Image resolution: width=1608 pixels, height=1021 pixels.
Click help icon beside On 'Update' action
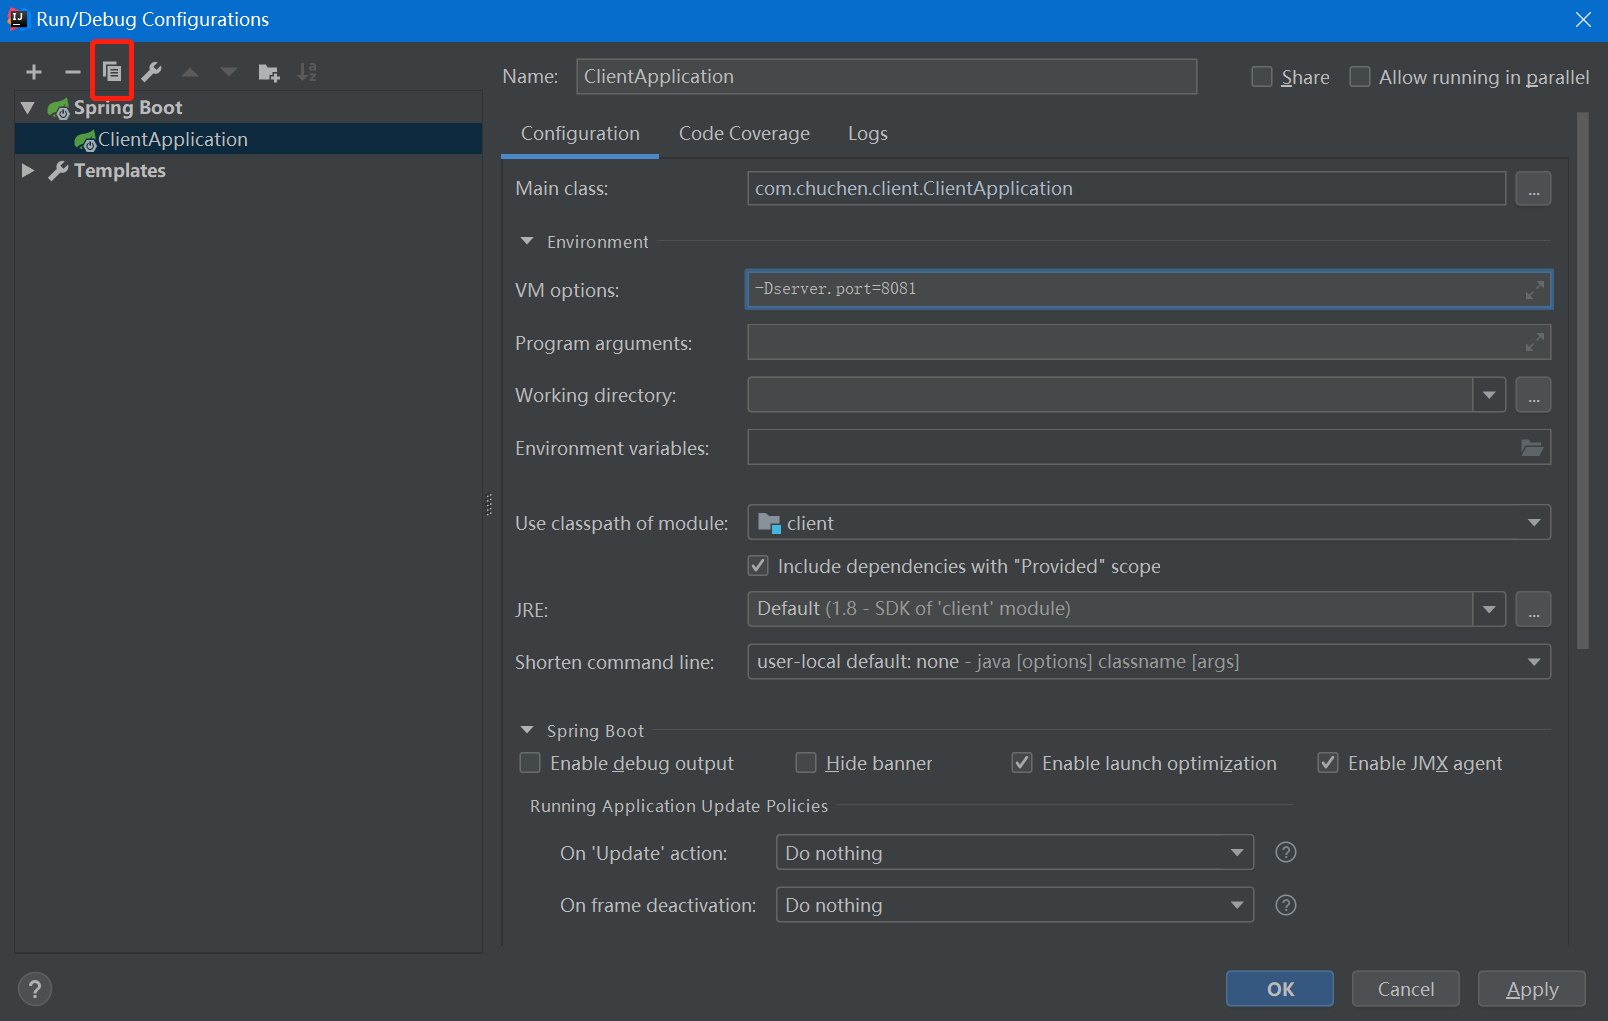[x=1286, y=852]
